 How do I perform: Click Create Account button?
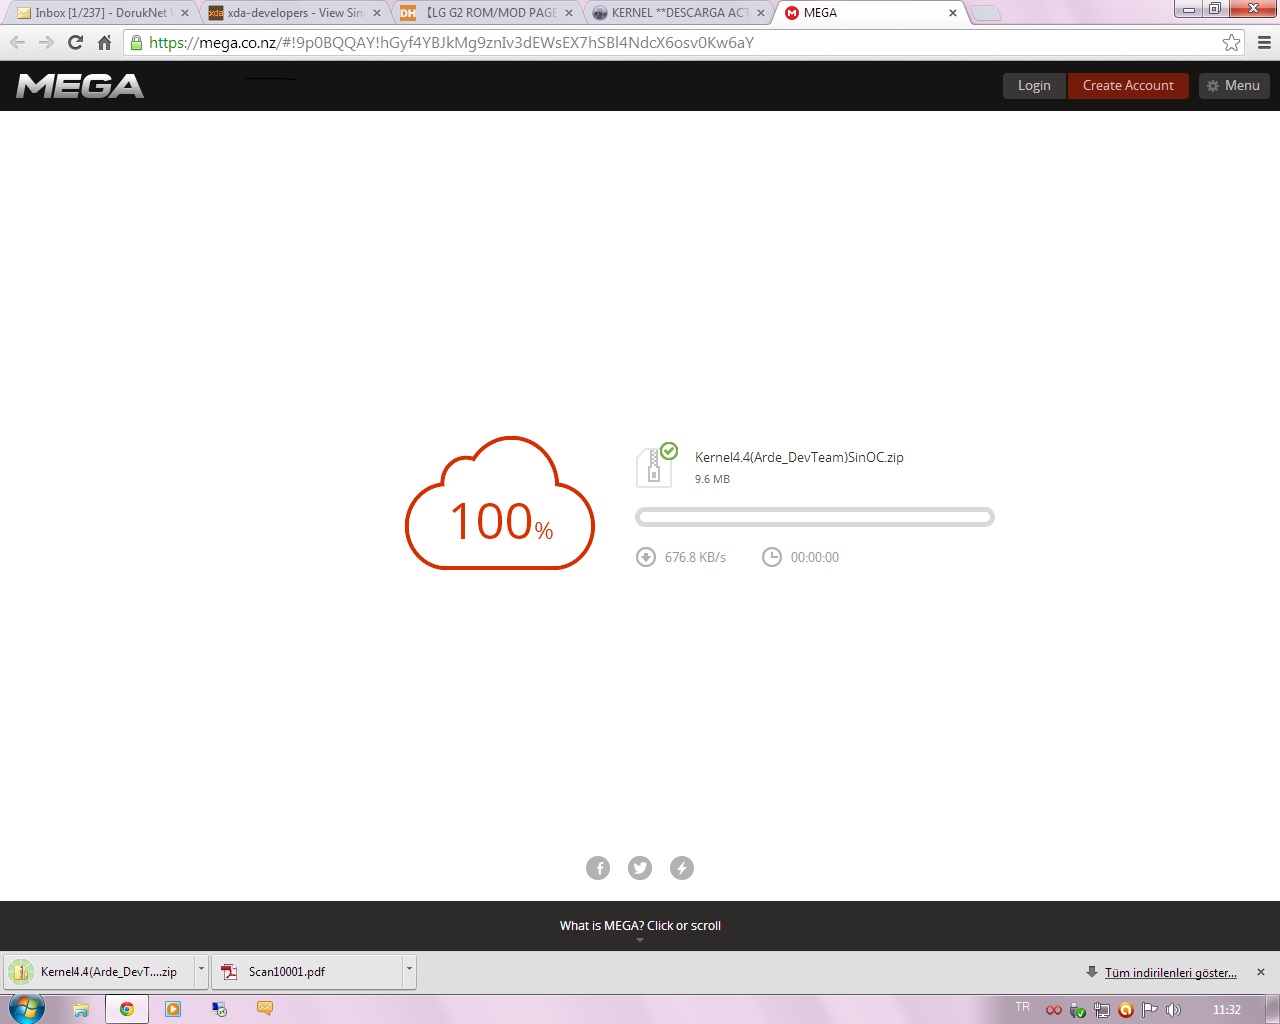pos(1128,86)
